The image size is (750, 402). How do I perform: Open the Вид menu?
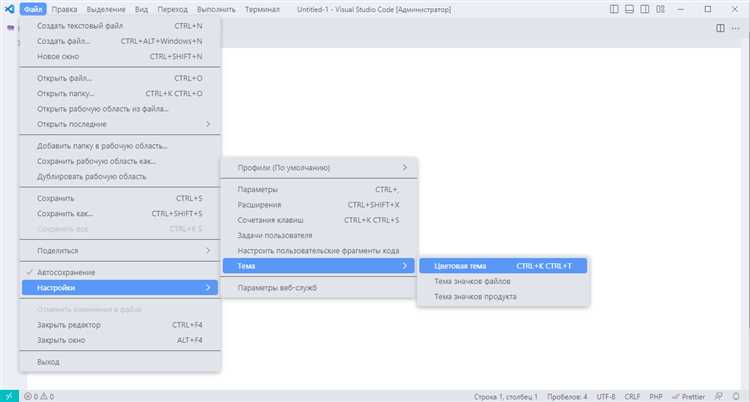tap(141, 9)
